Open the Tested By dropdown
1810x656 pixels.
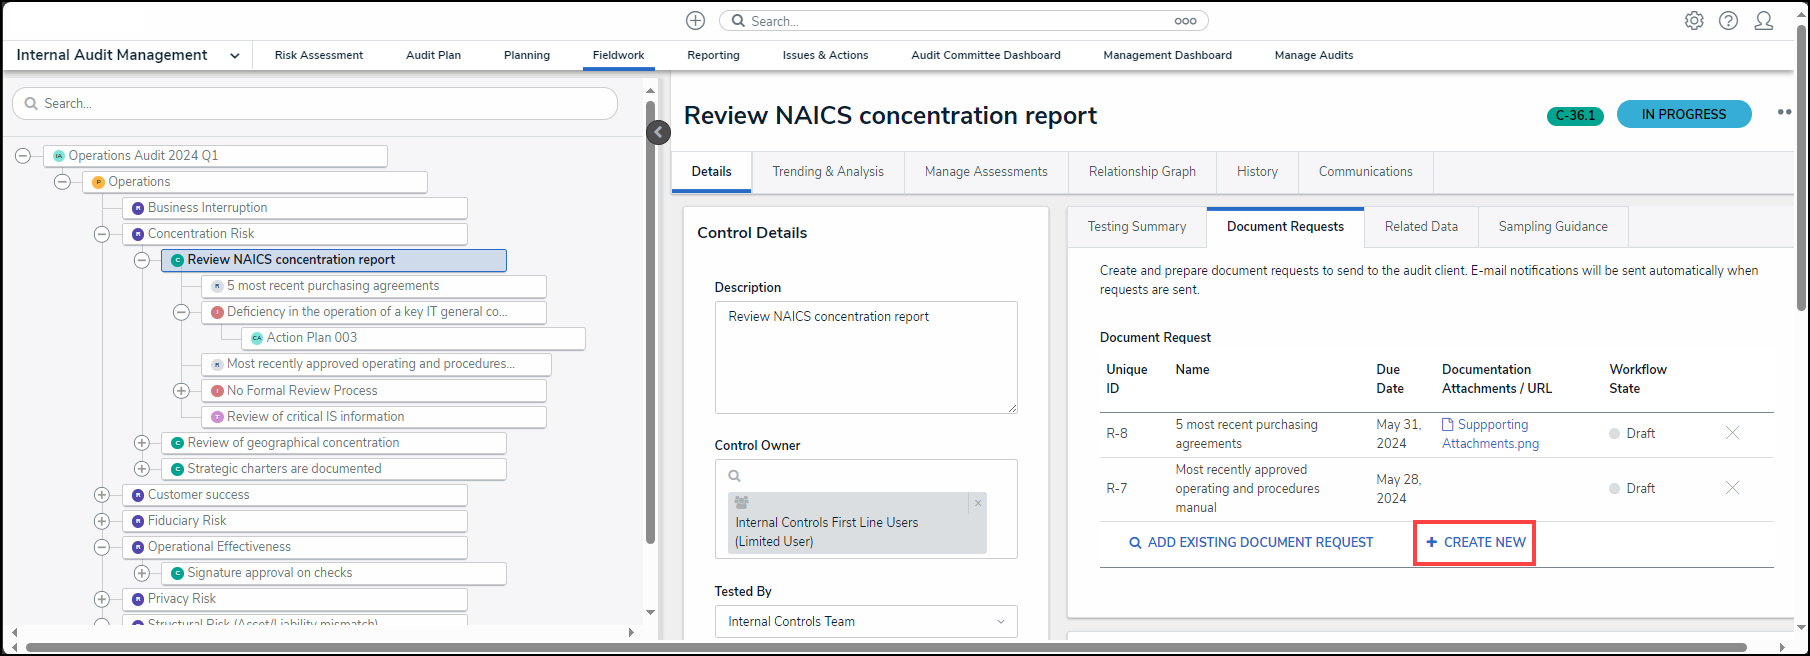coord(866,621)
